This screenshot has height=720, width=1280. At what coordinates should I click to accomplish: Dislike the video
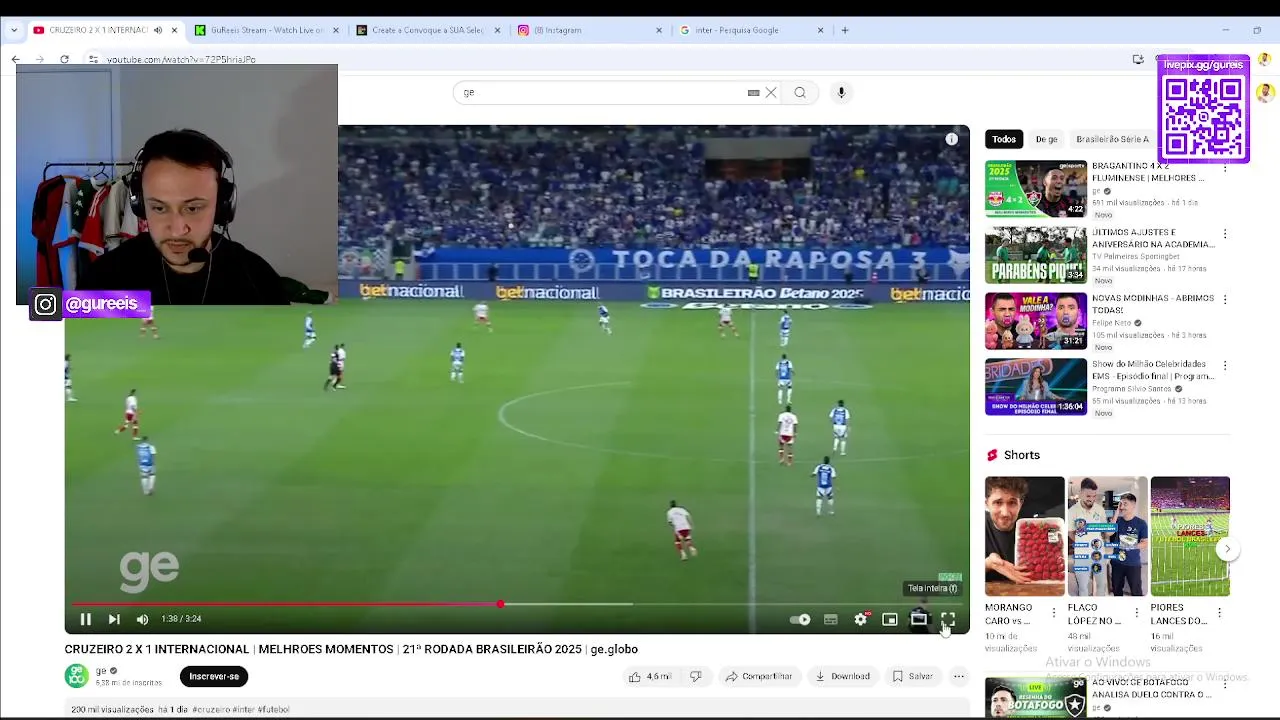pyautogui.click(x=696, y=677)
